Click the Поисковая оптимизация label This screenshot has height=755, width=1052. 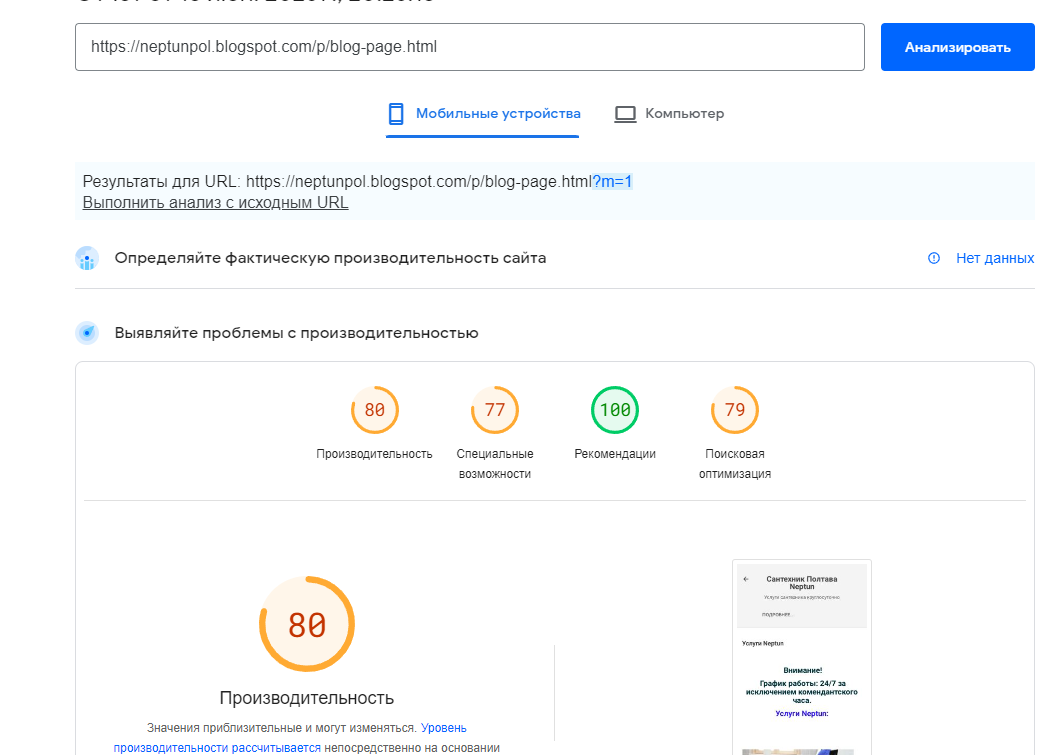coord(735,464)
